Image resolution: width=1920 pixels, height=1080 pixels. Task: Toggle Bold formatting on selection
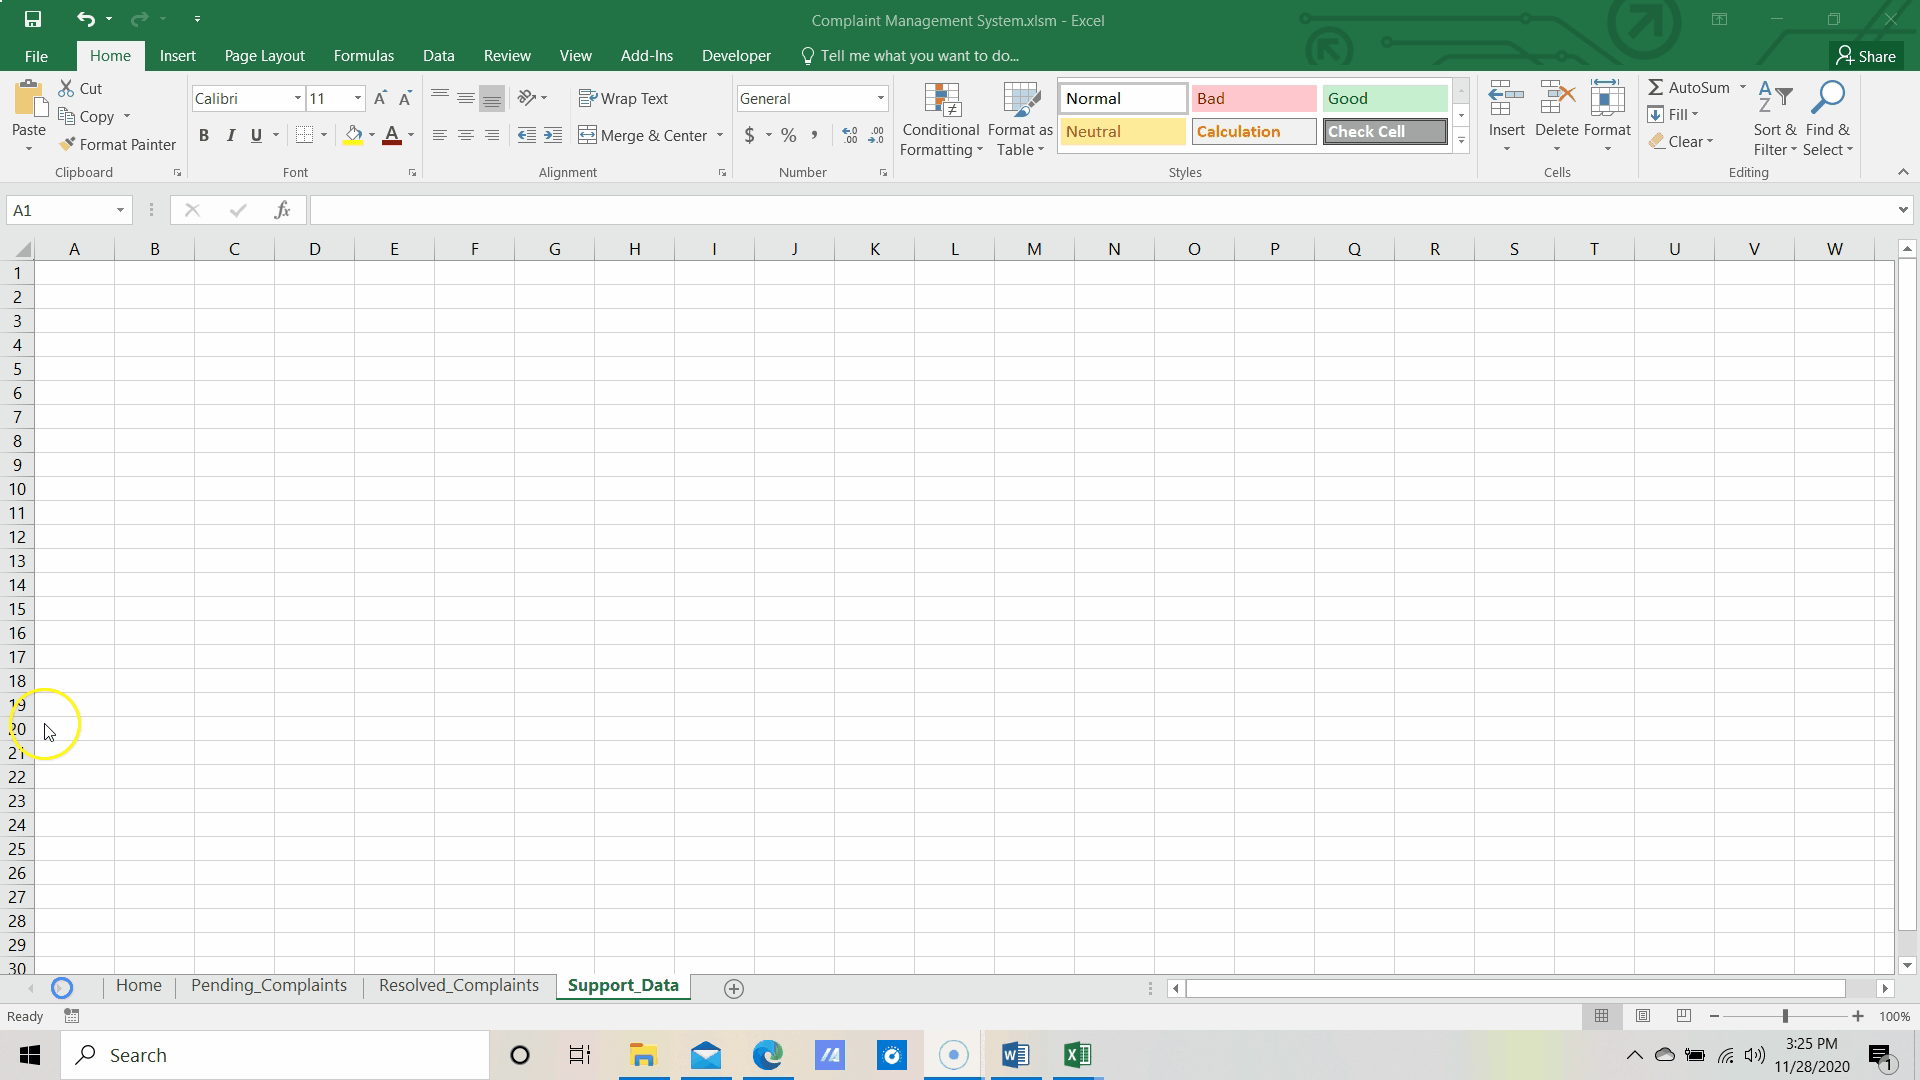tap(203, 135)
